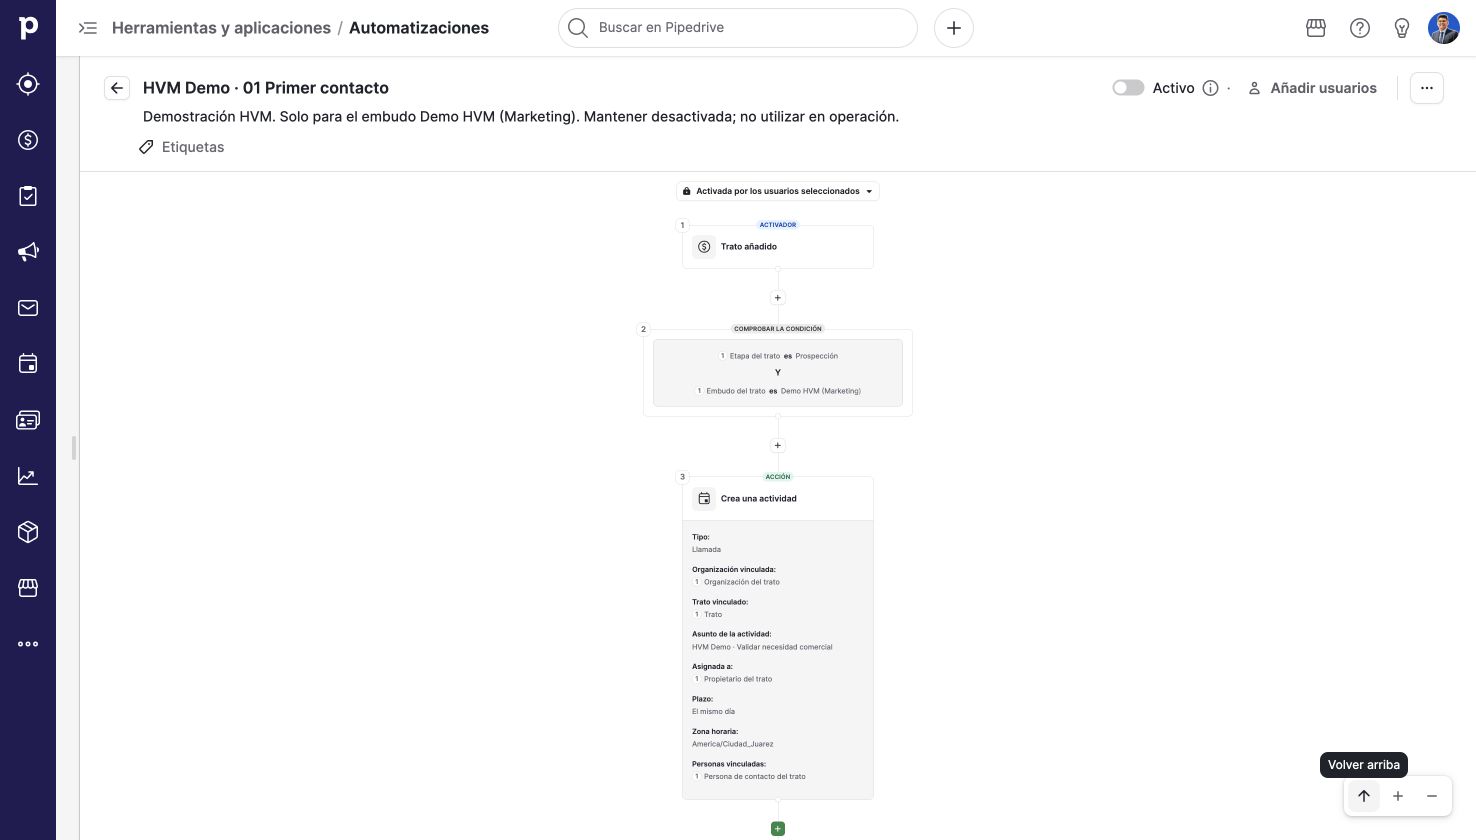The height and width of the screenshot is (840, 1476).
Task: Add step after Trato añadido trigger
Action: click(778, 298)
